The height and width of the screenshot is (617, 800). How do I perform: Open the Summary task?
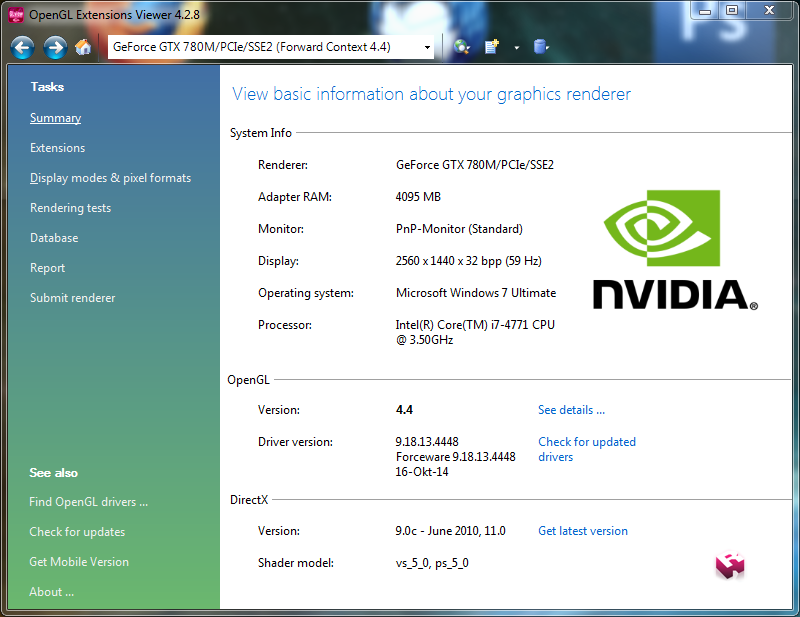[55, 118]
